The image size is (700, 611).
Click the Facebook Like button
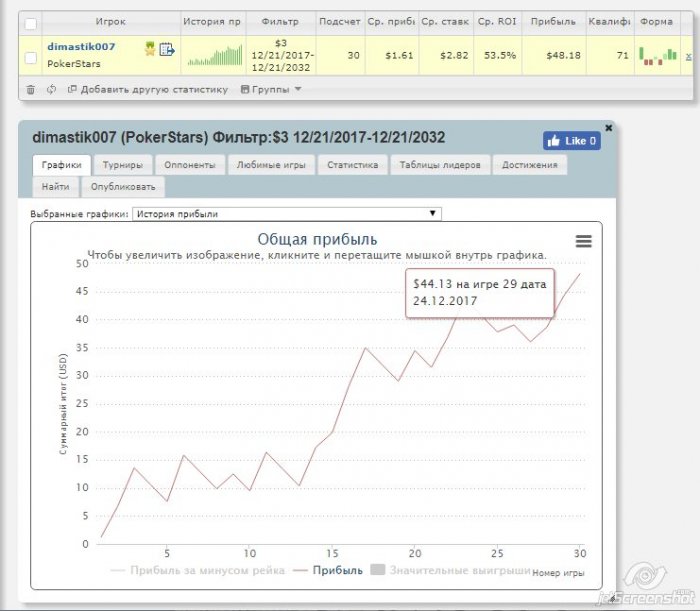coord(571,141)
